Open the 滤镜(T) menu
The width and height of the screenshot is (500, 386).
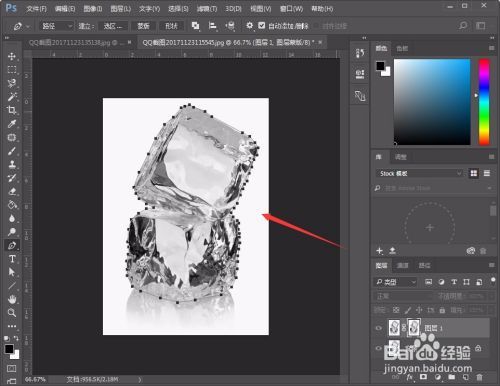(x=207, y=9)
